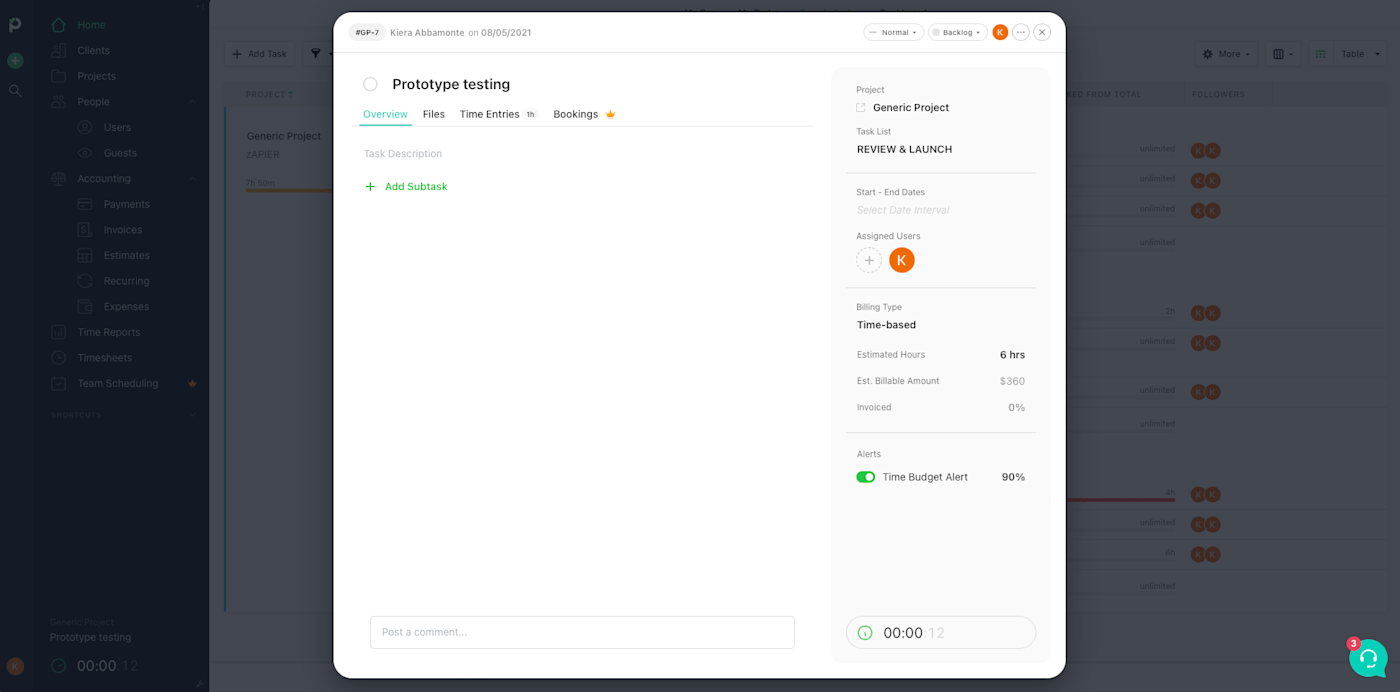Click the Task Description text area
The height and width of the screenshot is (692, 1400).
[x=403, y=154]
